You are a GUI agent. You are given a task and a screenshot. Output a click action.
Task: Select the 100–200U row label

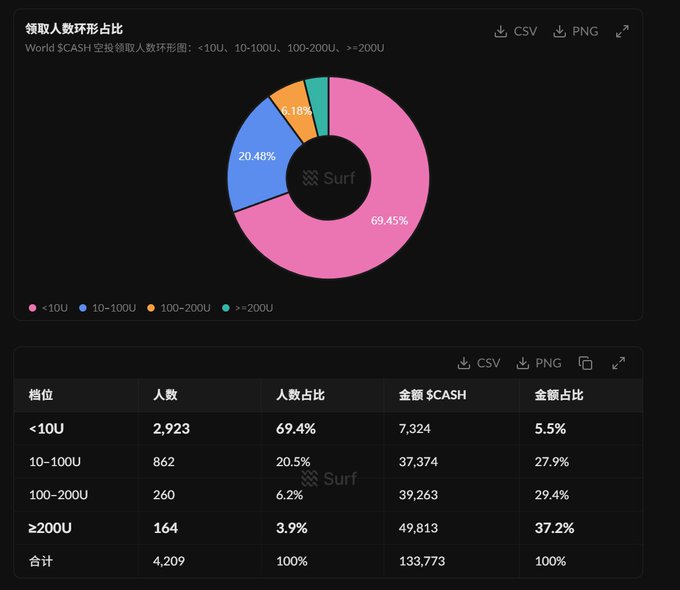58,495
